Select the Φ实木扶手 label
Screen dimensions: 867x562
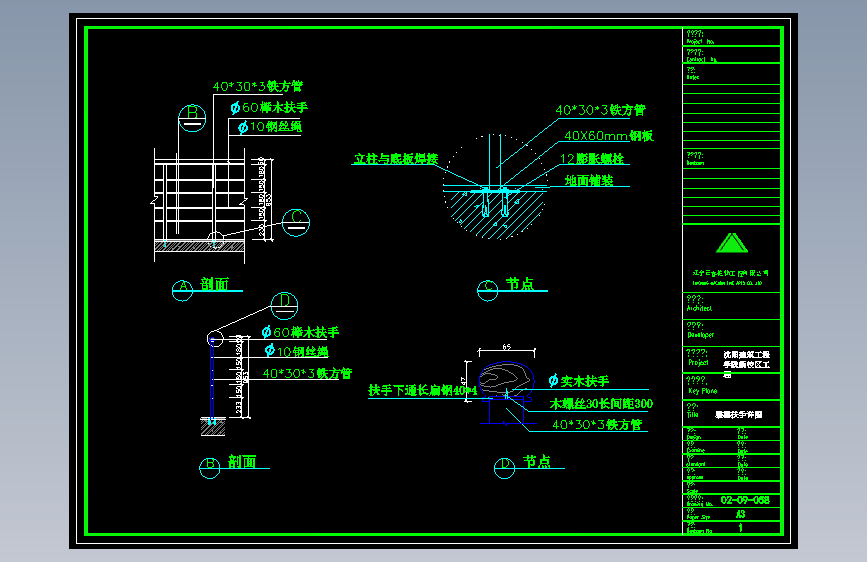tap(578, 381)
